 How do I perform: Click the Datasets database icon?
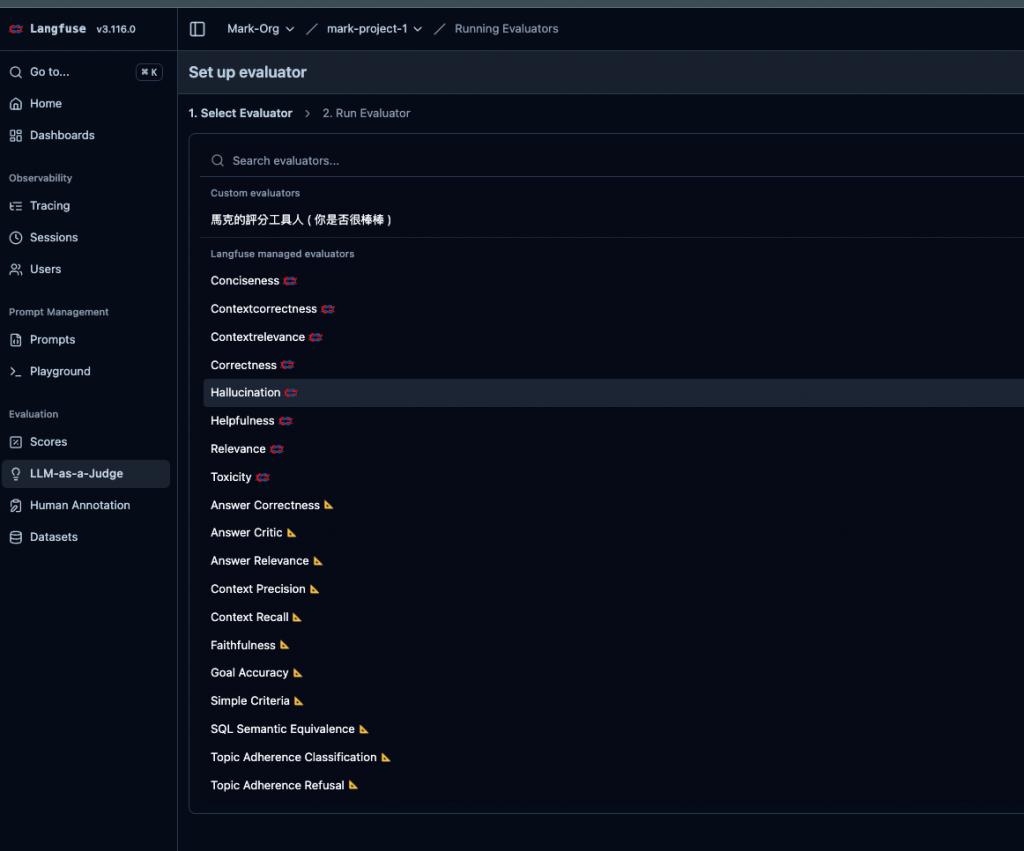[16, 537]
